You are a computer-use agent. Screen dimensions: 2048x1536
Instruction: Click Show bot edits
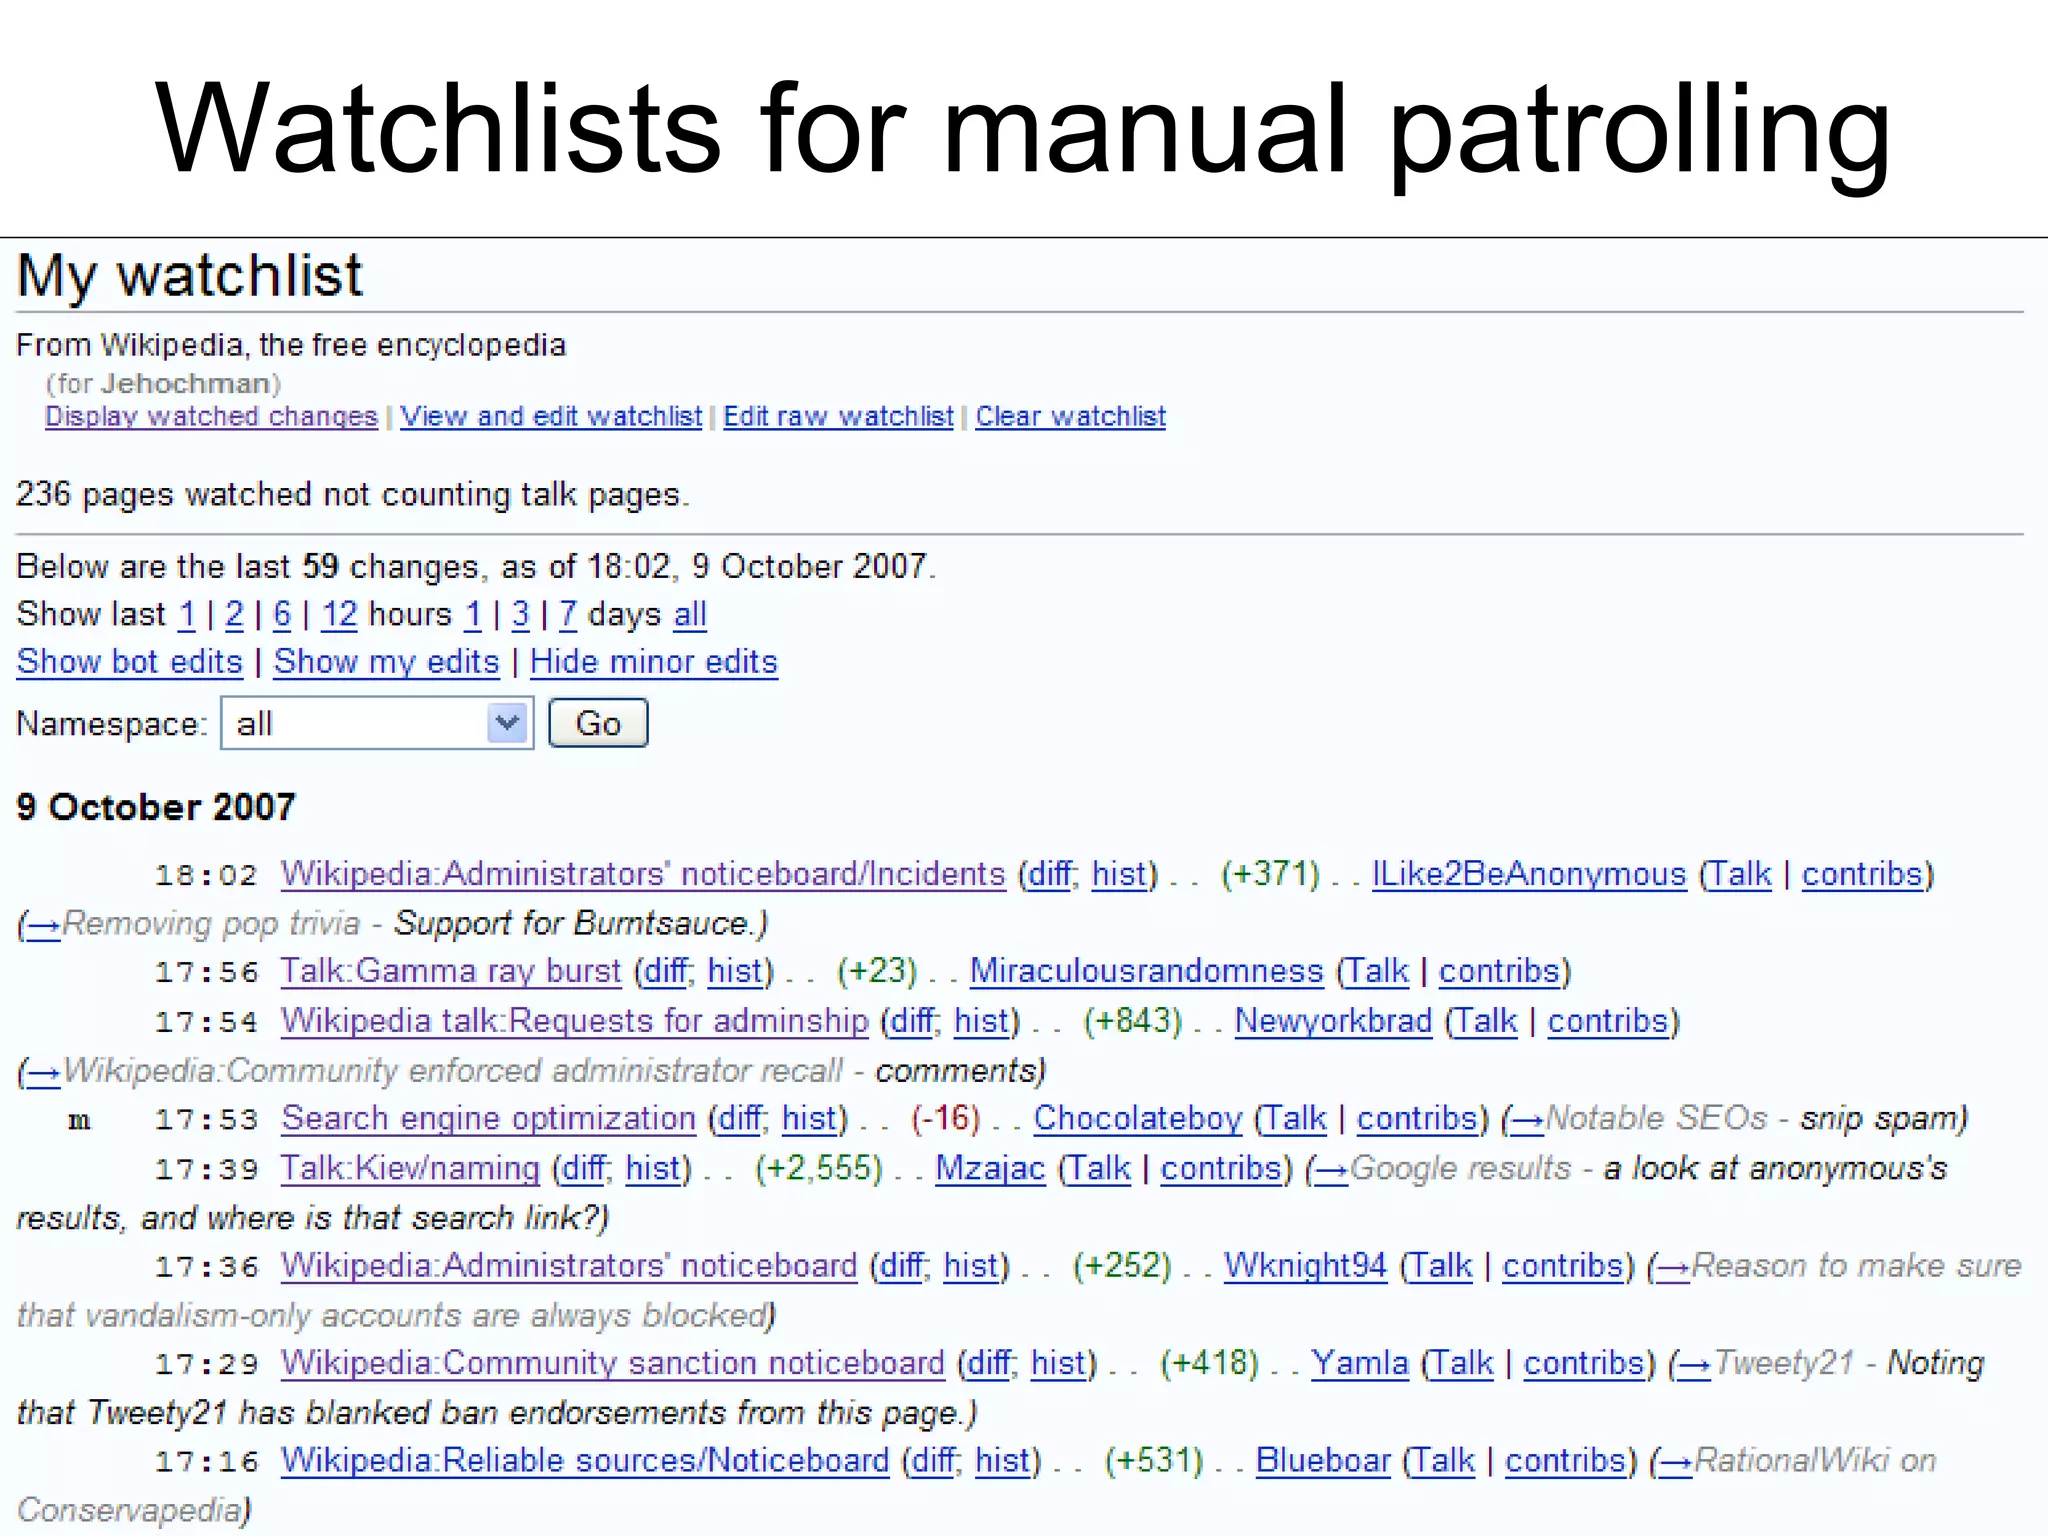[x=130, y=662]
